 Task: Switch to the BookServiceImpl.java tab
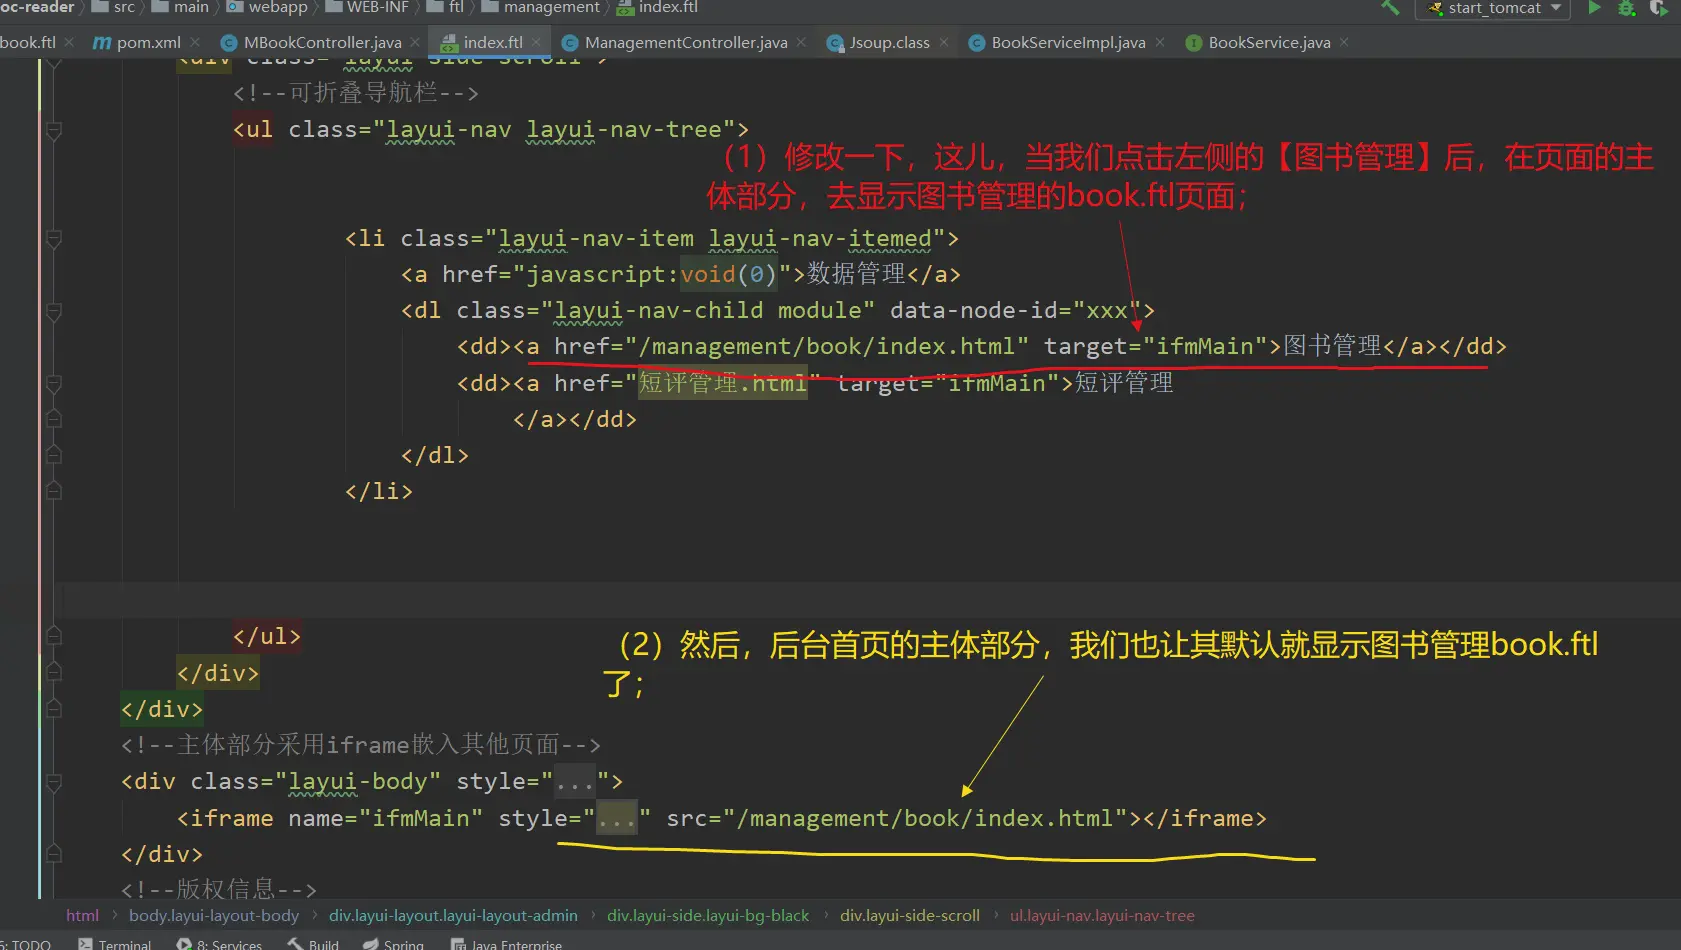tap(1067, 42)
